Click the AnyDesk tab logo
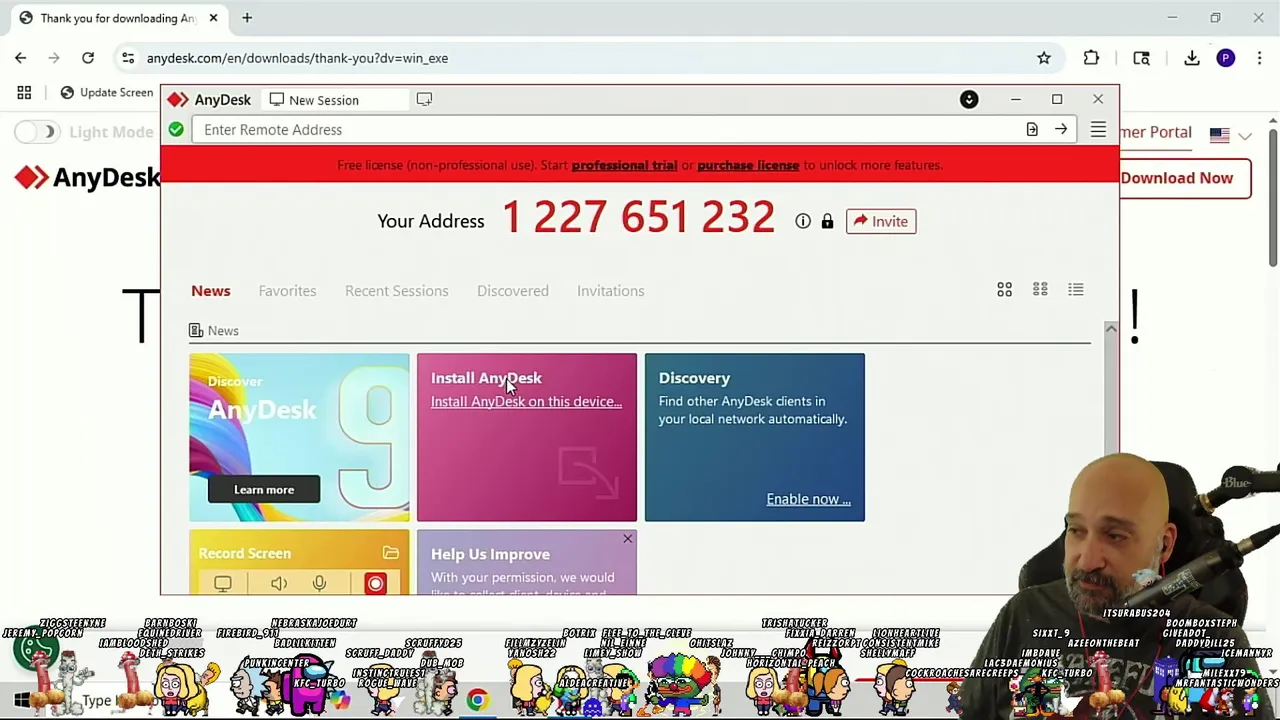The image size is (1280, 720). point(178,100)
